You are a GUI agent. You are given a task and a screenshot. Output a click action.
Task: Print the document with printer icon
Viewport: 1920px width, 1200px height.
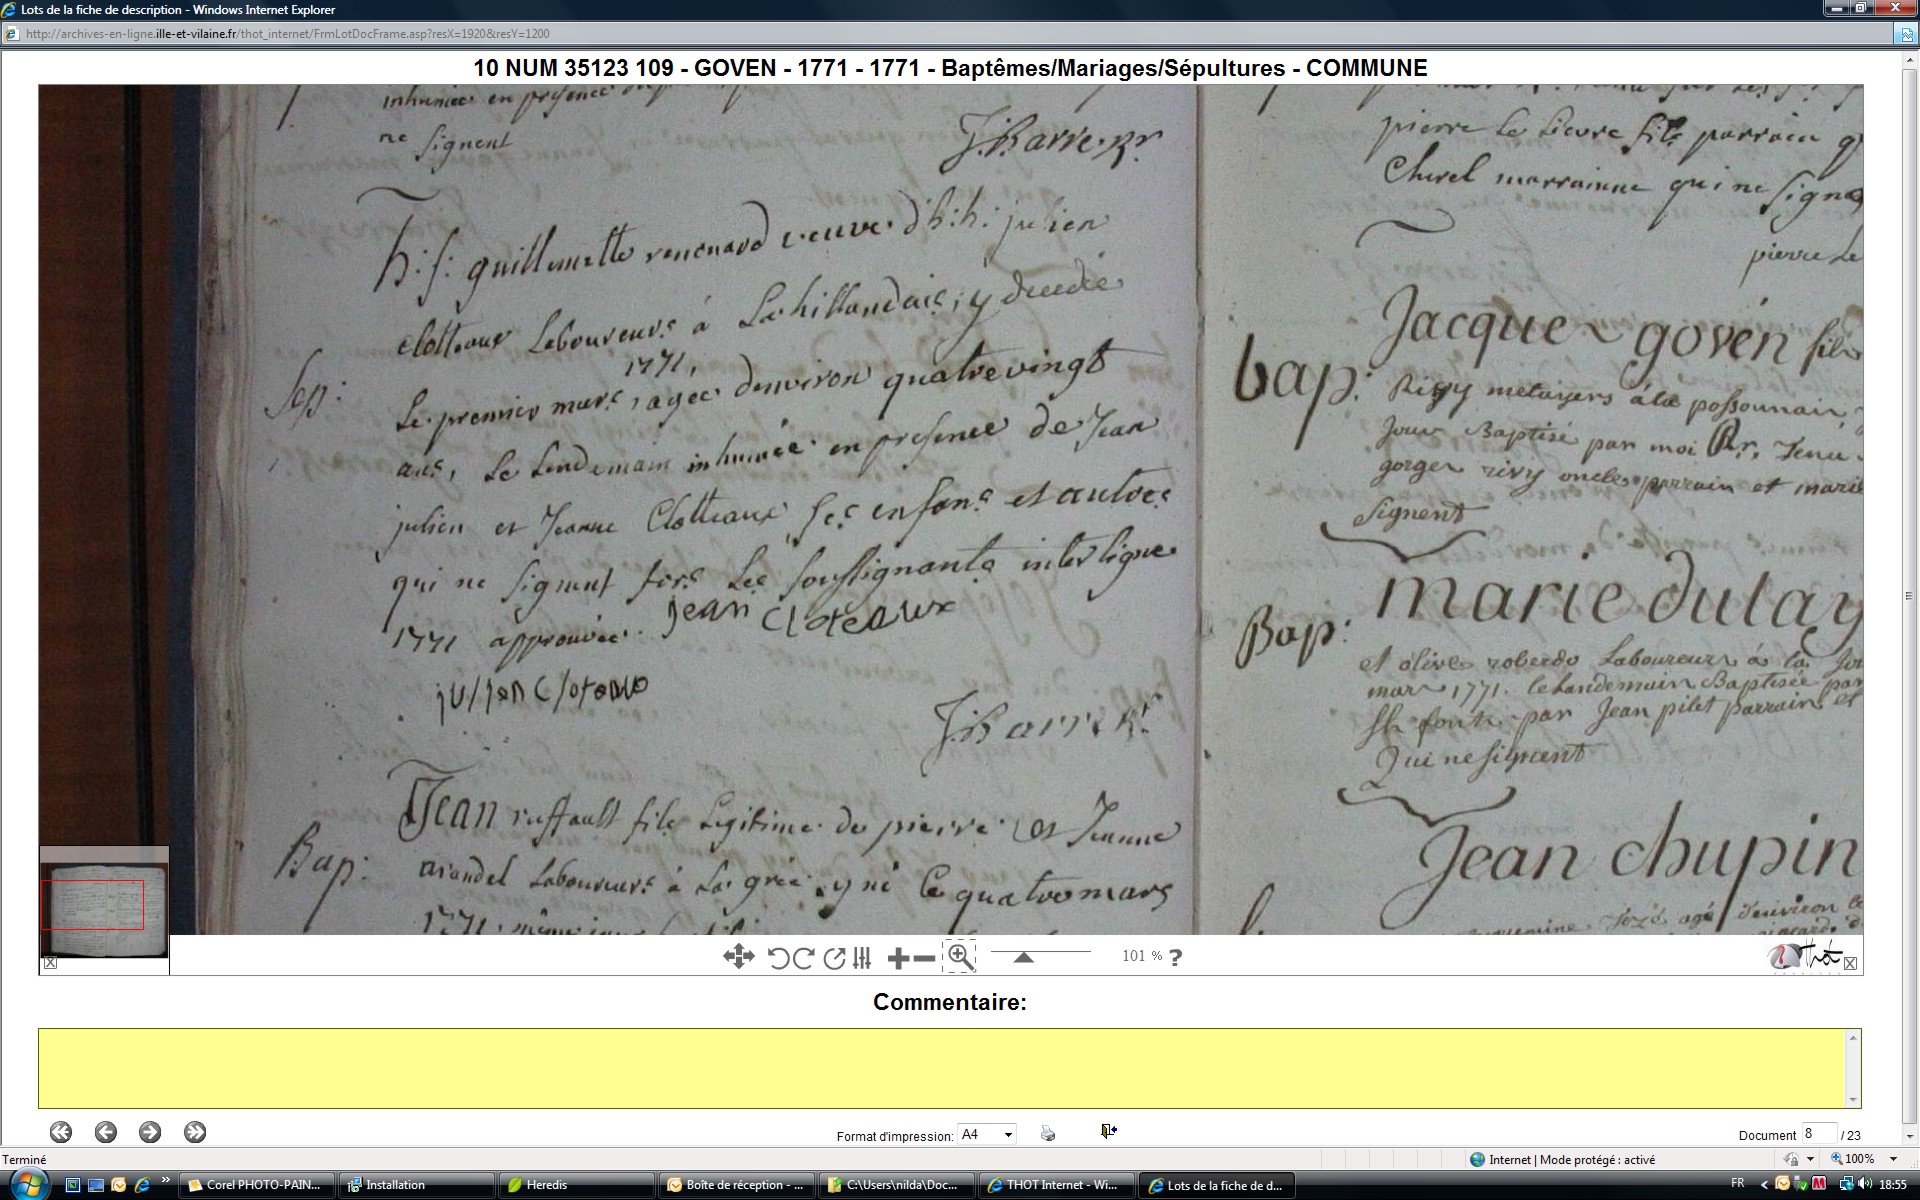(1048, 1133)
